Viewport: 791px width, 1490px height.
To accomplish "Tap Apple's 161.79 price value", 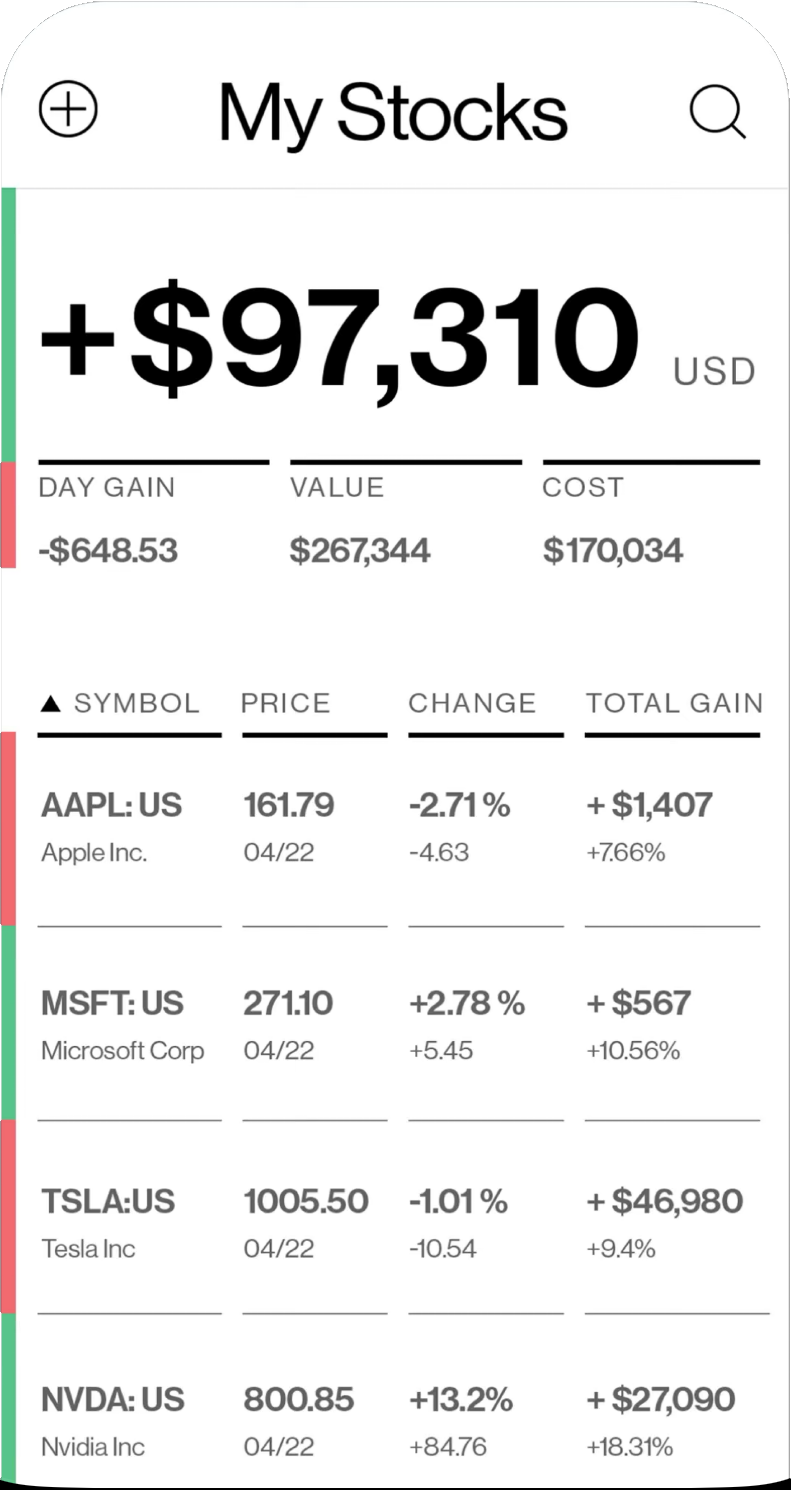I will (289, 805).
